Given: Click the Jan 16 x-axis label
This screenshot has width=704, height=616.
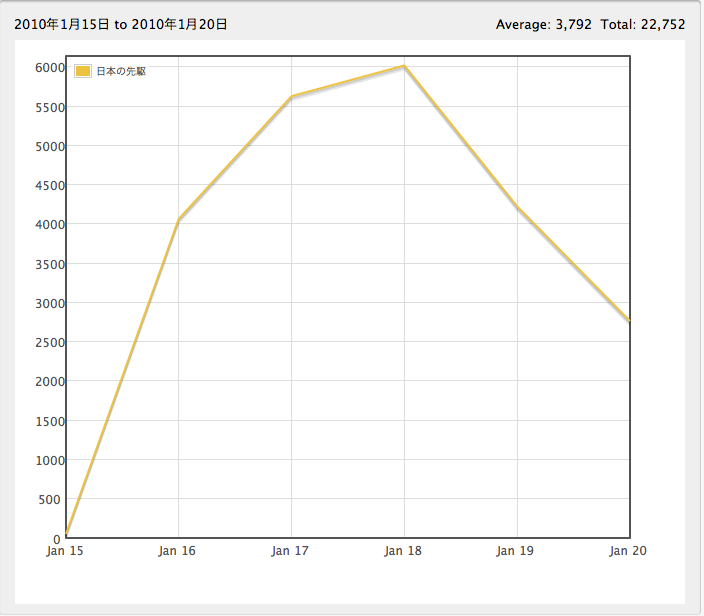Looking at the screenshot, I should [178, 551].
